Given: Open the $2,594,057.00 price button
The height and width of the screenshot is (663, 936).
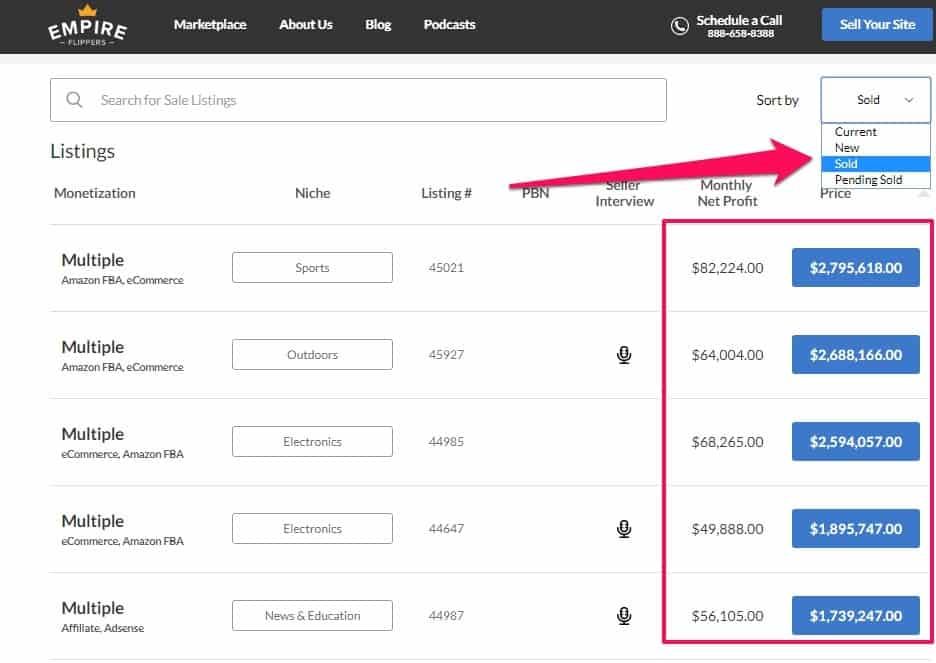Looking at the screenshot, I should tap(855, 442).
